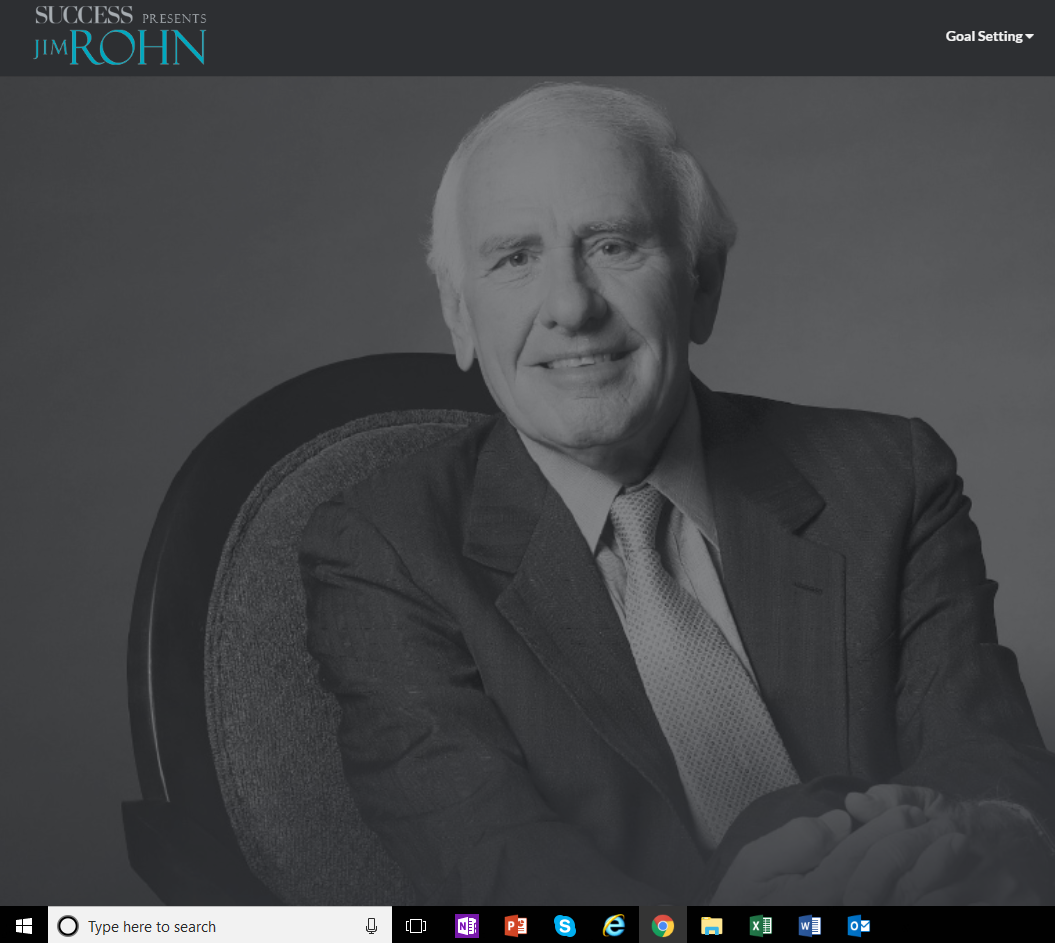Open File Explorer from the taskbar
Image resolution: width=1055 pixels, height=943 pixels.
click(711, 926)
